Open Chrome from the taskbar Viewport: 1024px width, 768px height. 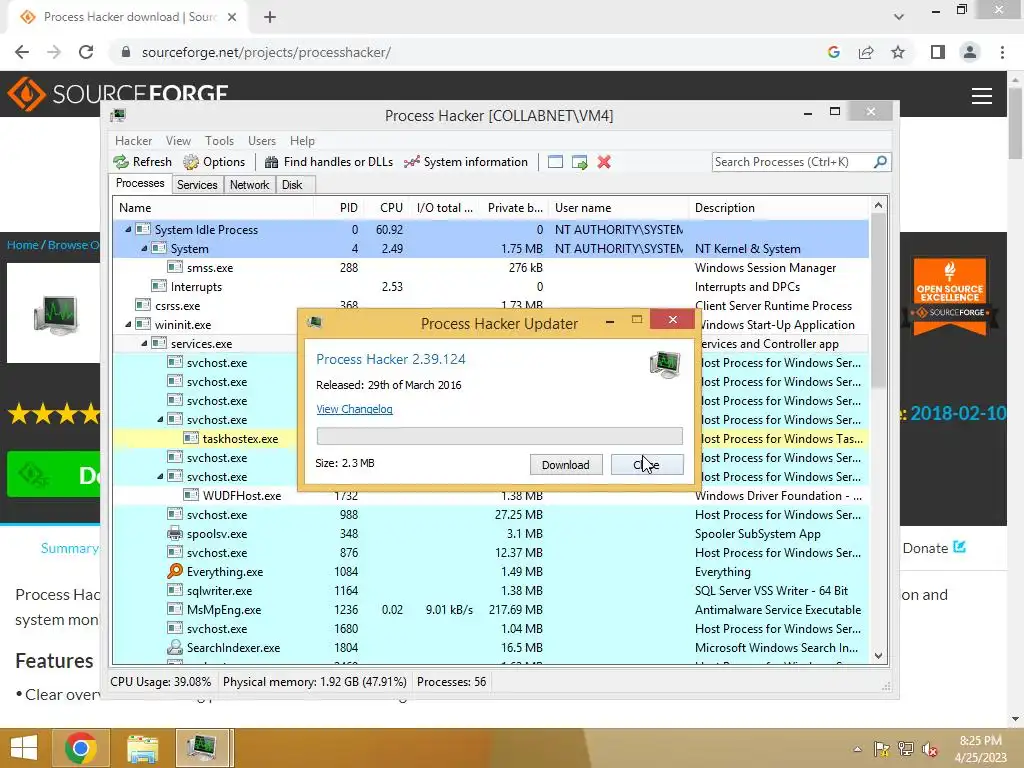(x=81, y=748)
